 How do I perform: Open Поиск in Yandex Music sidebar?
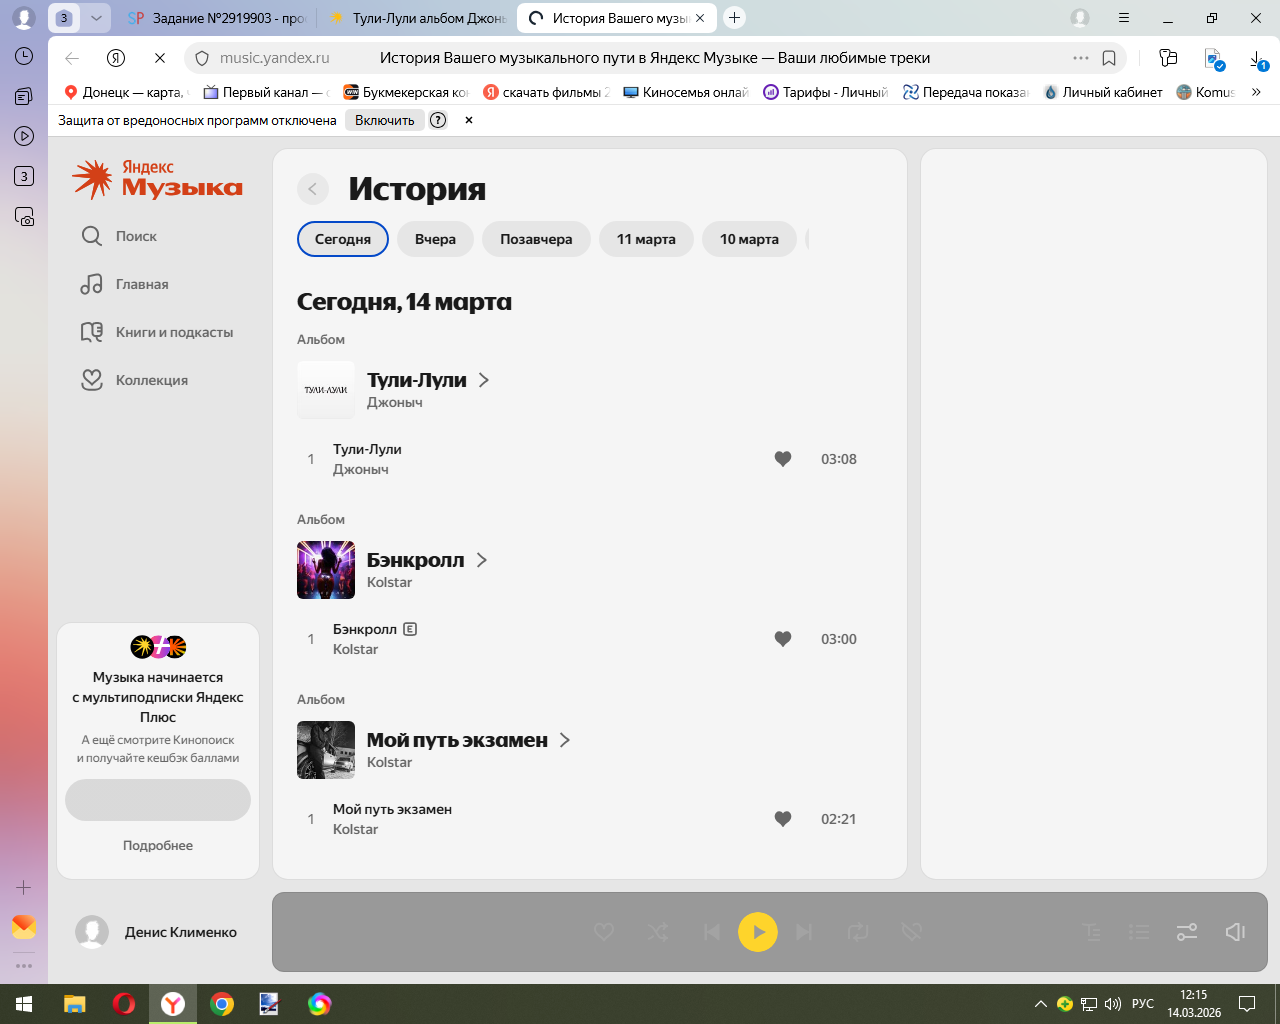click(119, 236)
